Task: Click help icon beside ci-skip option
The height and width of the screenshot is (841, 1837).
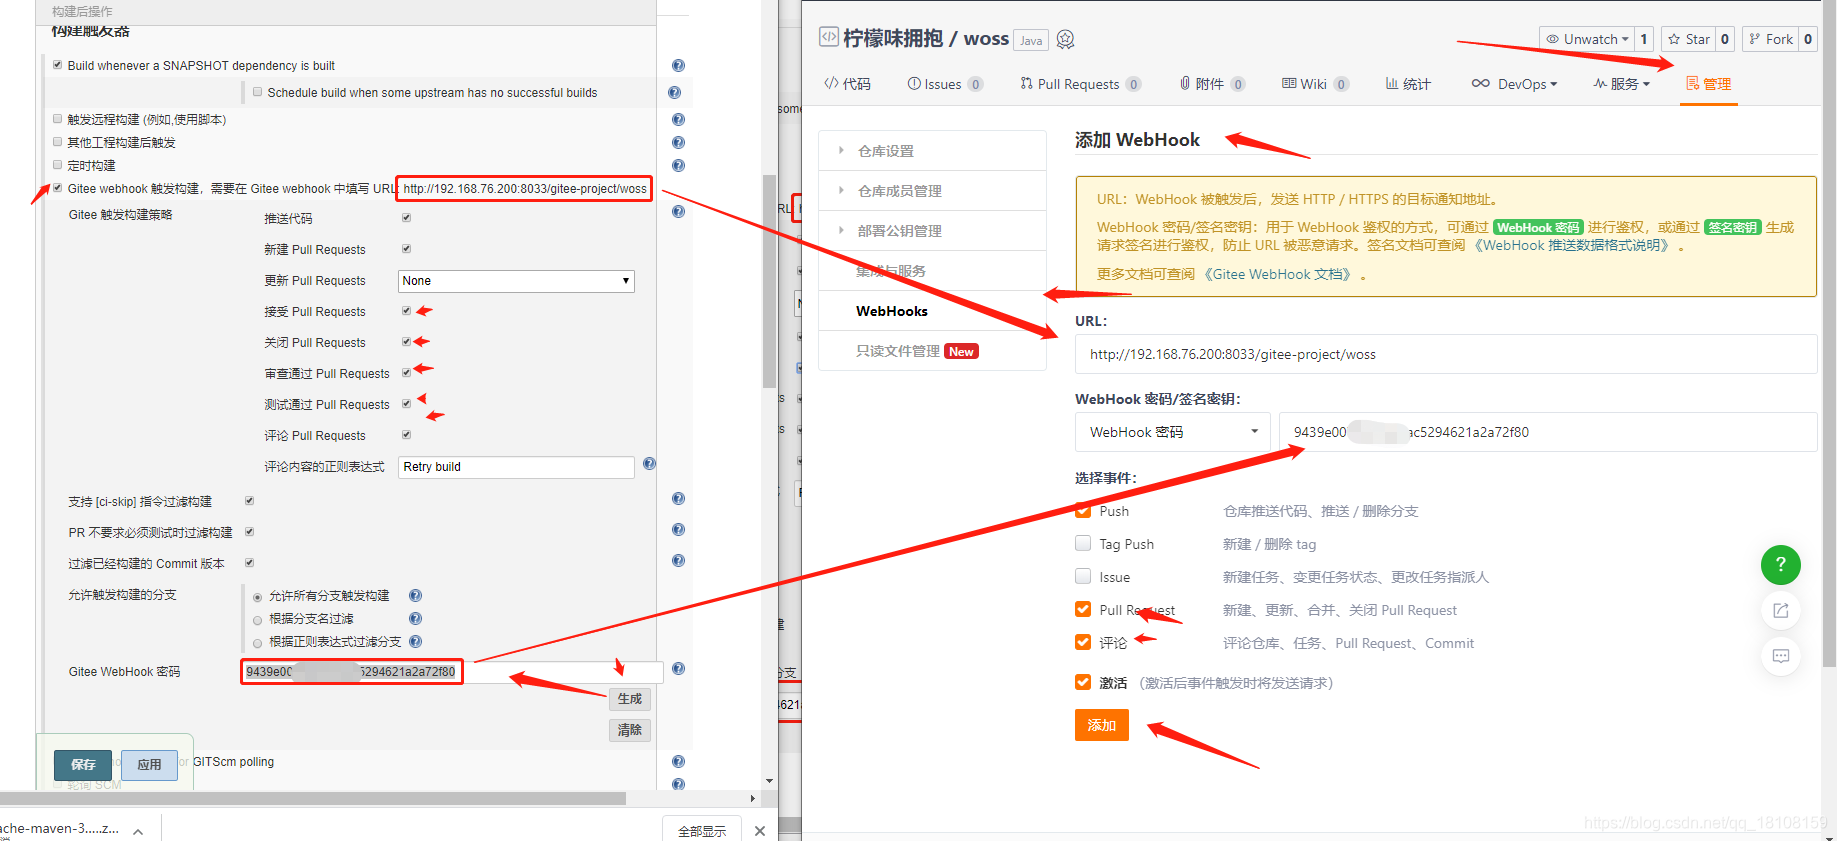Action: [678, 499]
